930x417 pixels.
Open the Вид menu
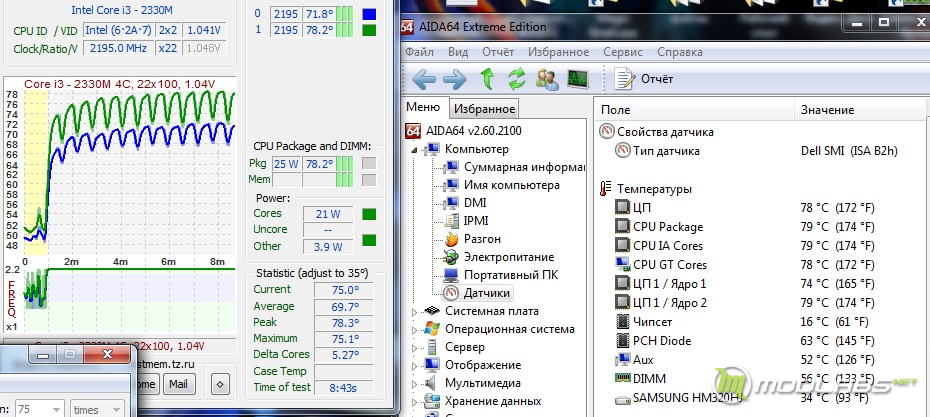[x=458, y=52]
